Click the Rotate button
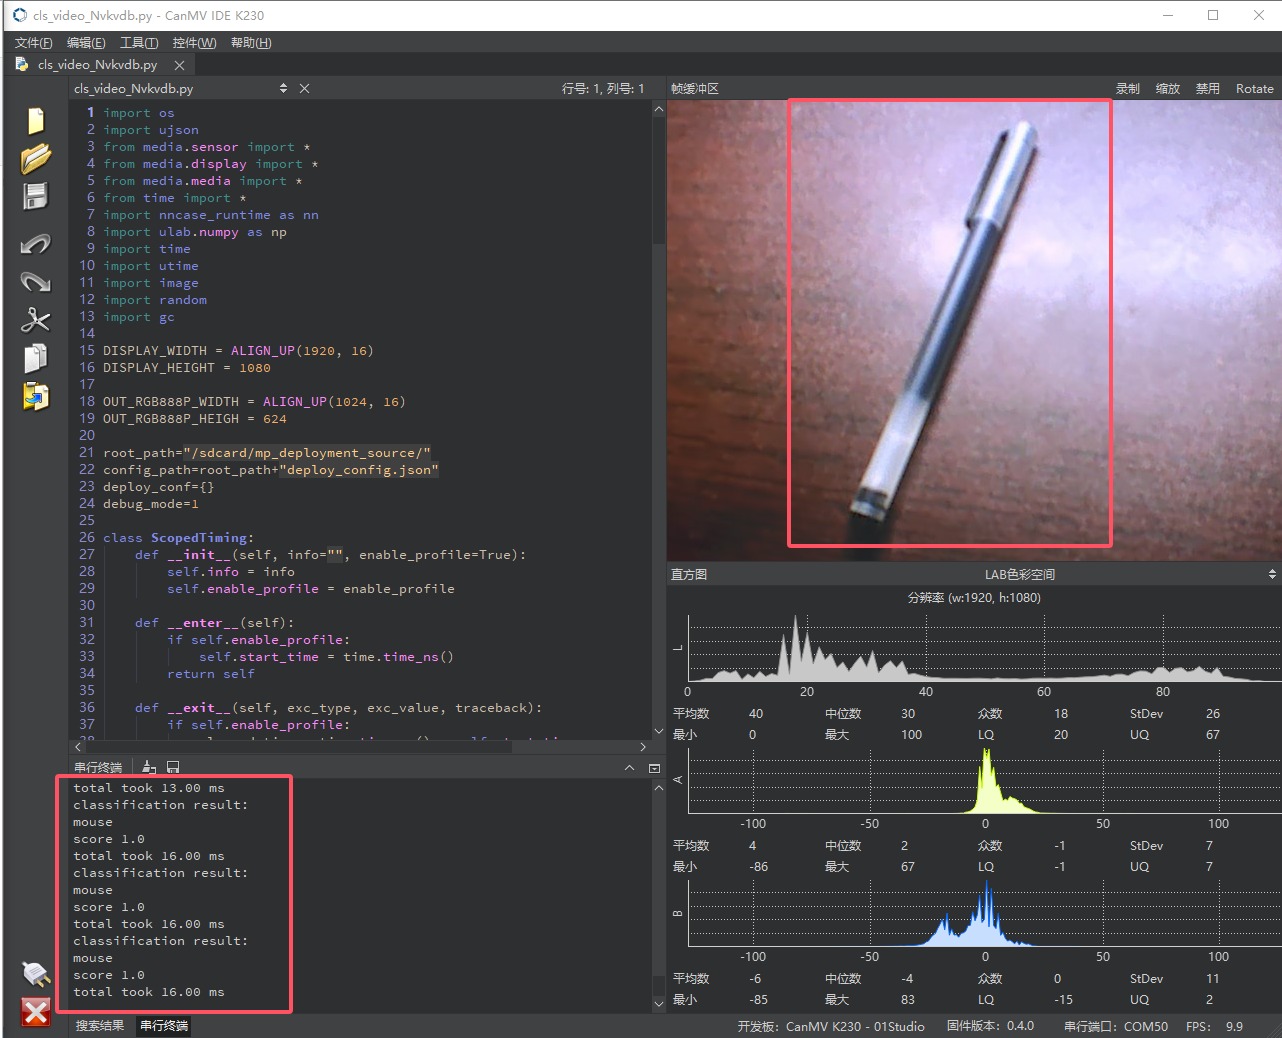Image resolution: width=1282 pixels, height=1038 pixels. pyautogui.click(x=1254, y=89)
